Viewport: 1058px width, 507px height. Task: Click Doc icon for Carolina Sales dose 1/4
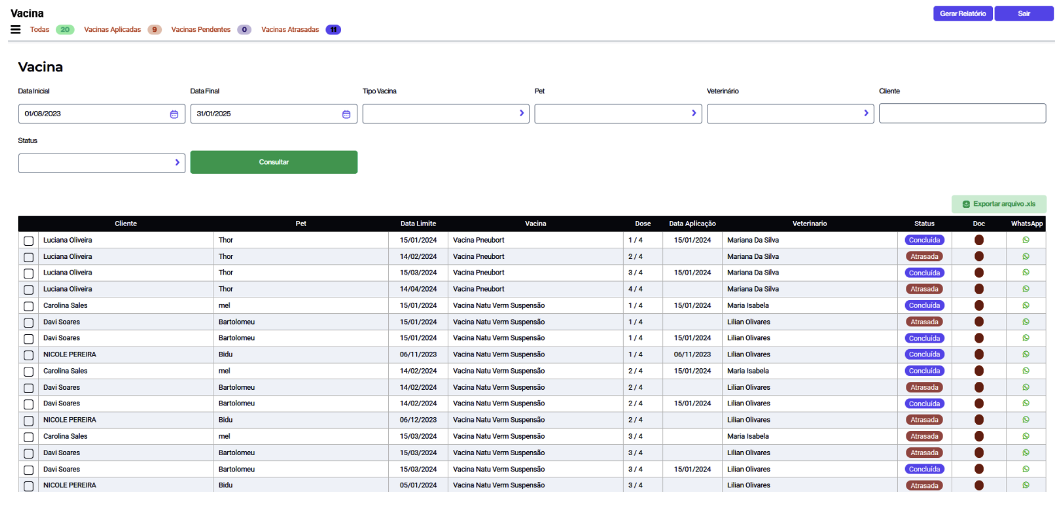pos(979,306)
